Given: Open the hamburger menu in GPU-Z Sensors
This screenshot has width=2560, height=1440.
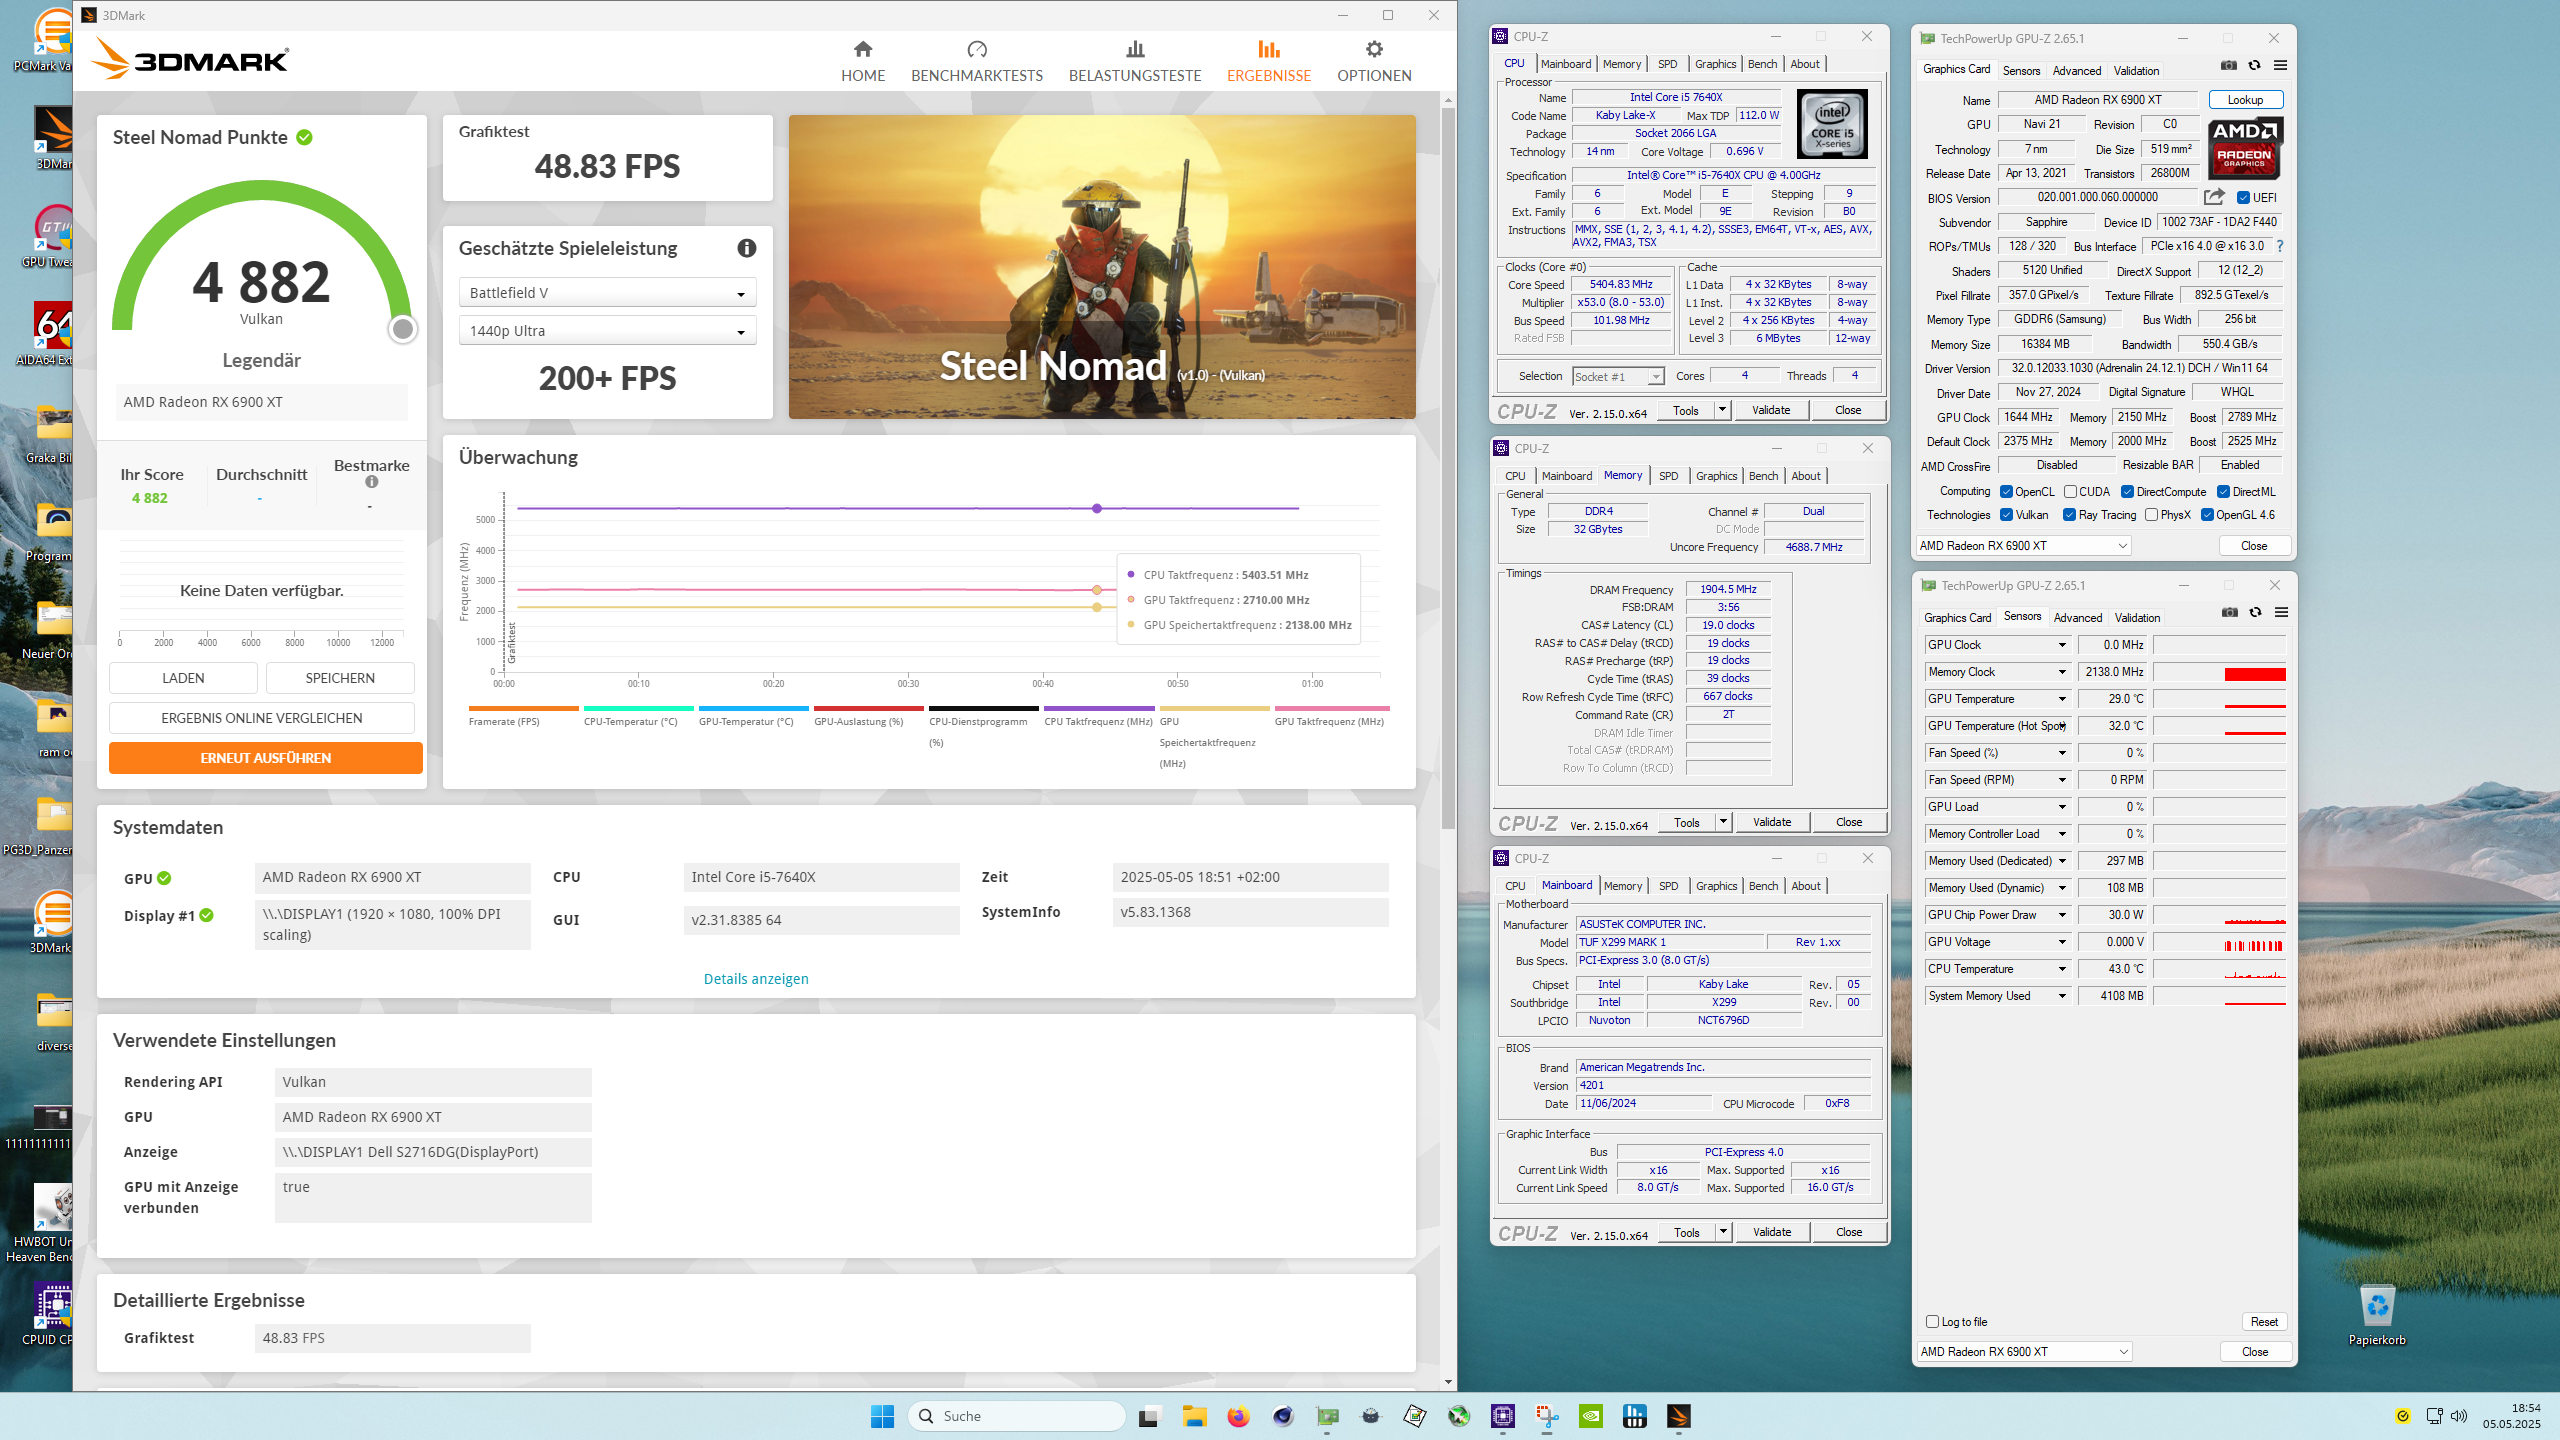Looking at the screenshot, I should [2281, 612].
